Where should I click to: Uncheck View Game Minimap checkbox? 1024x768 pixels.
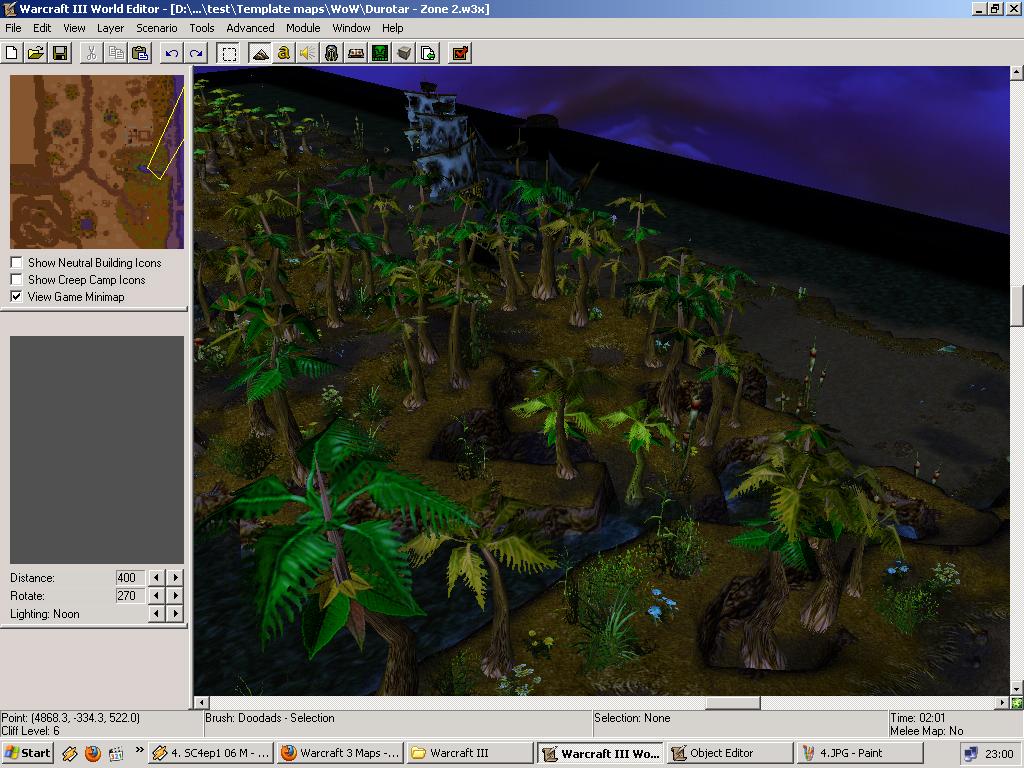point(16,296)
